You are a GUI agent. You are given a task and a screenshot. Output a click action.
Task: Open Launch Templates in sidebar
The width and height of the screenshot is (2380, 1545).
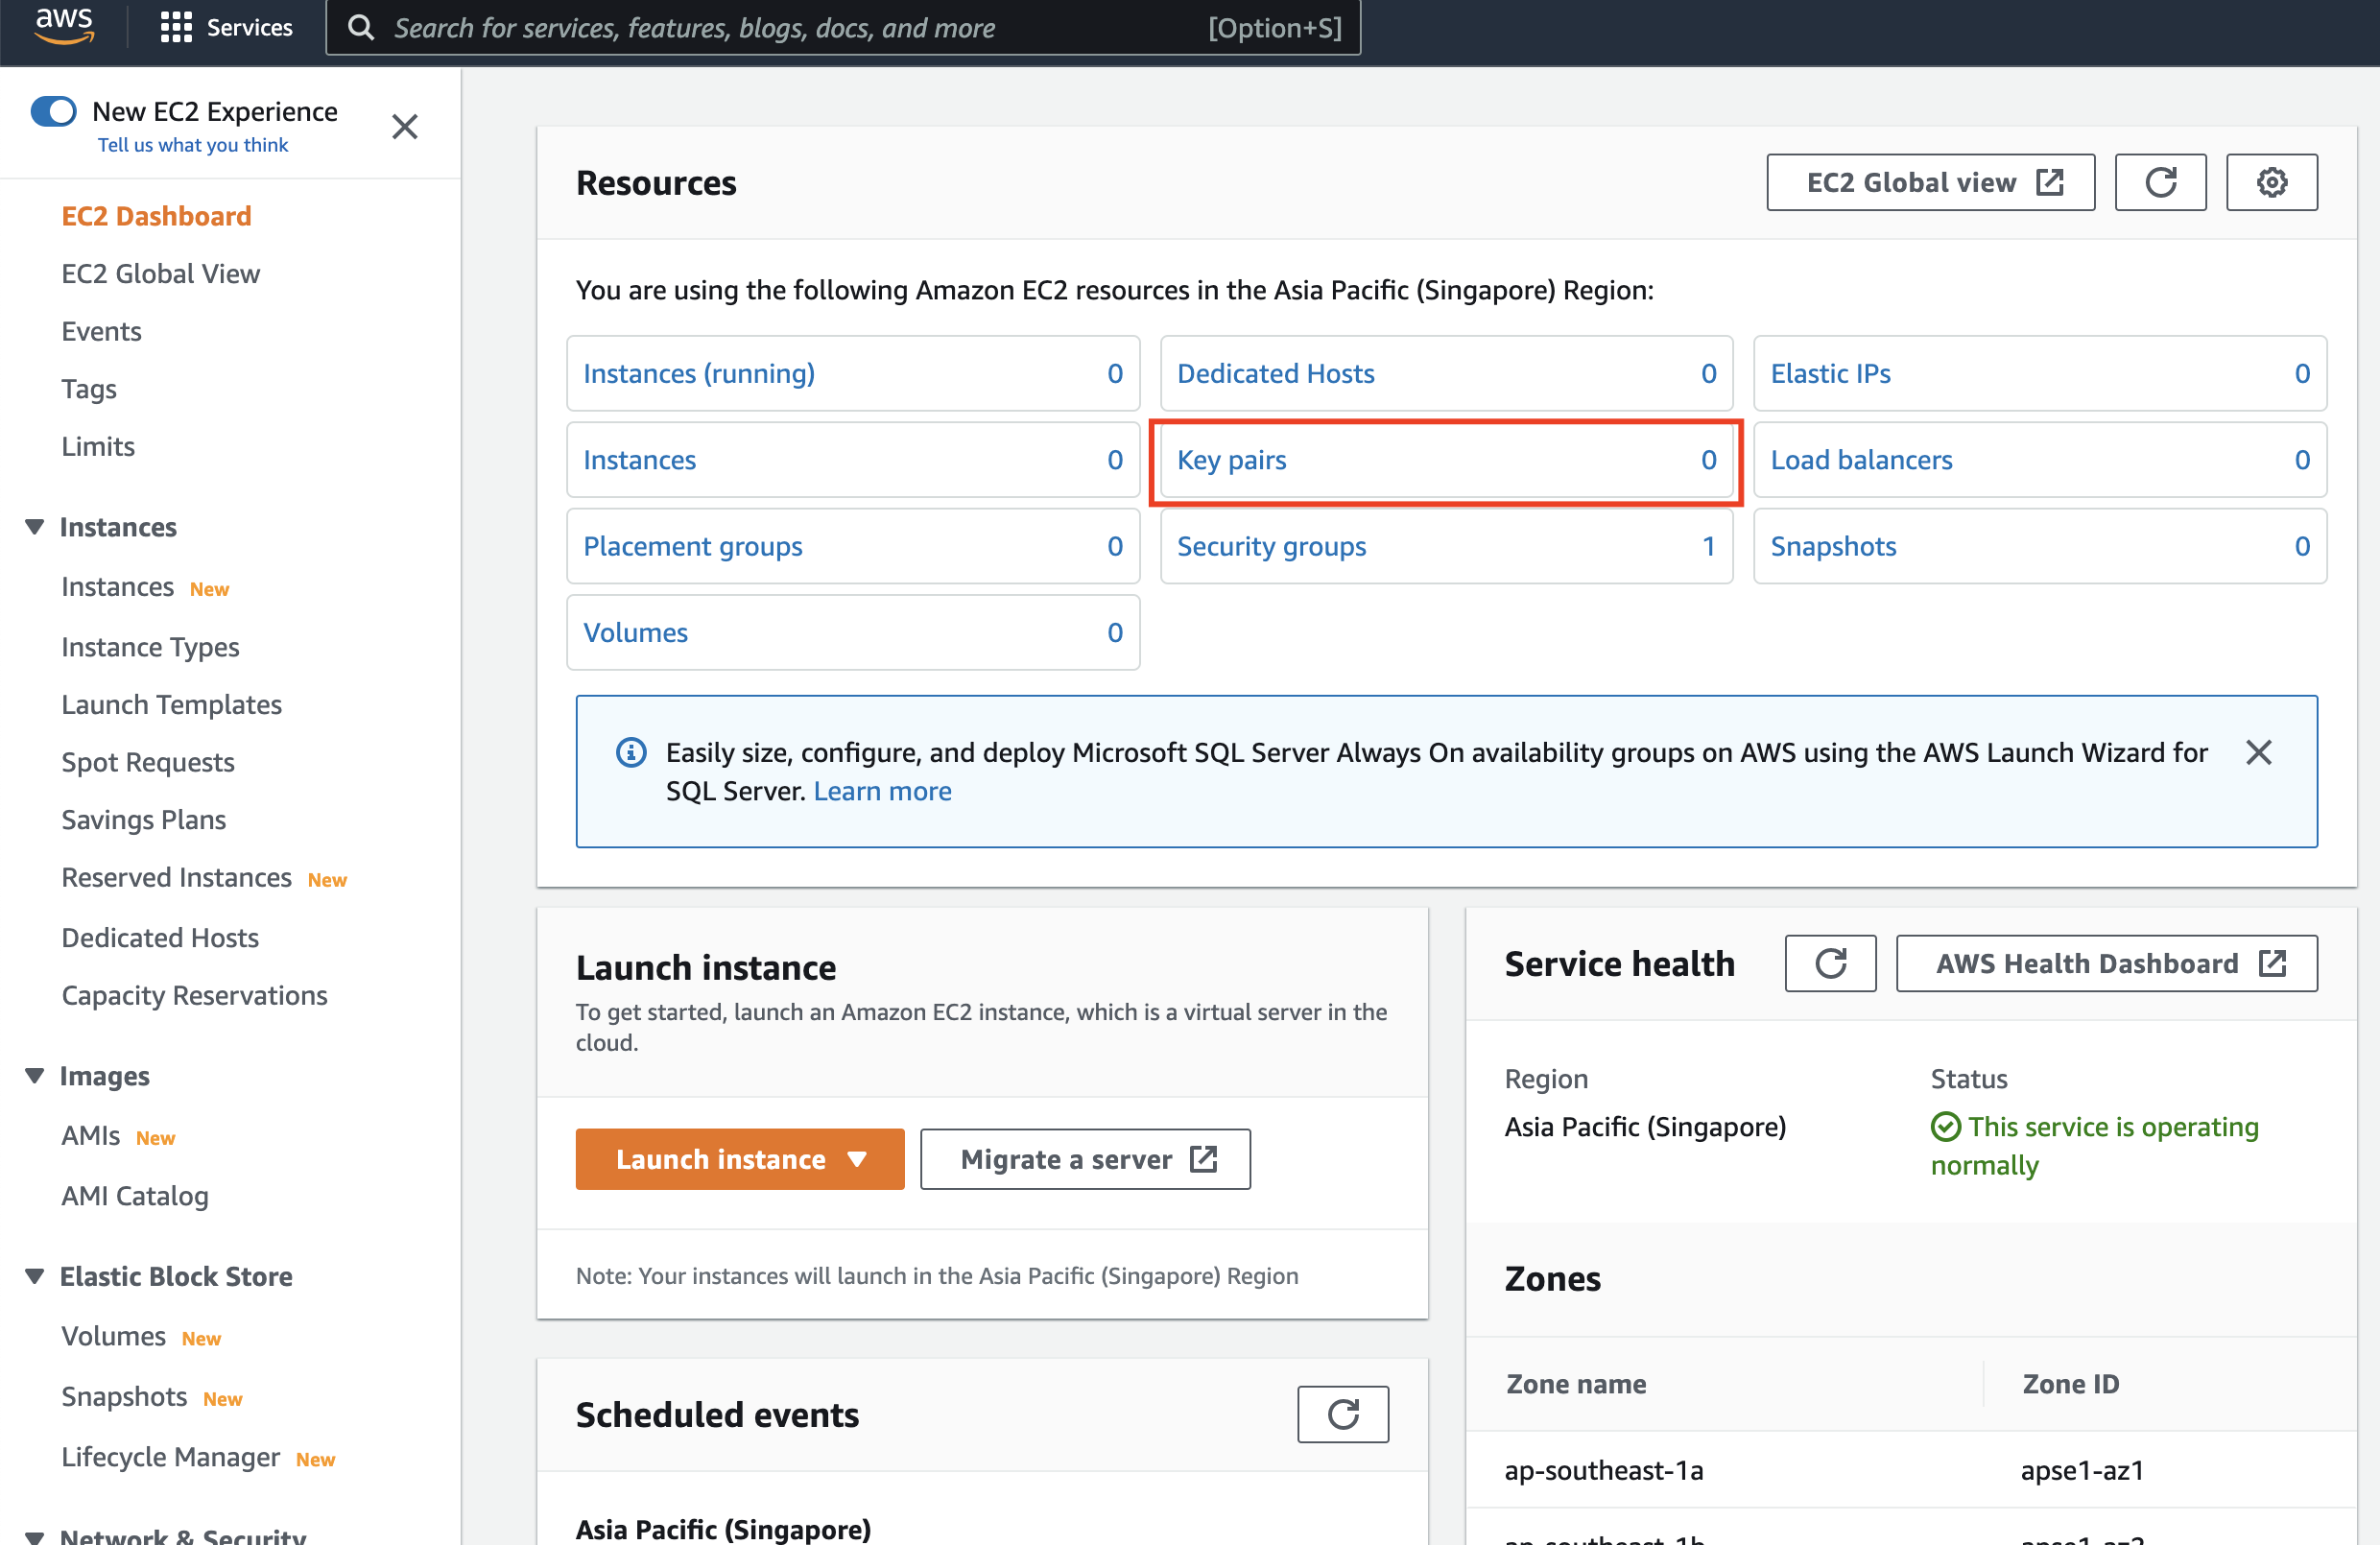171,704
